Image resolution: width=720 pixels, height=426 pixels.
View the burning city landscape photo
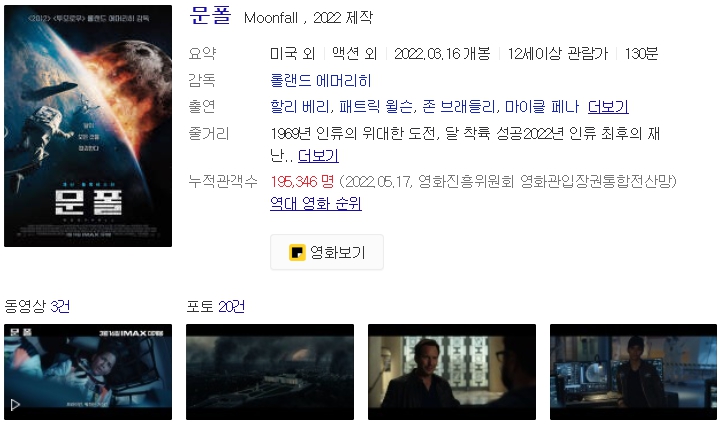pos(270,372)
